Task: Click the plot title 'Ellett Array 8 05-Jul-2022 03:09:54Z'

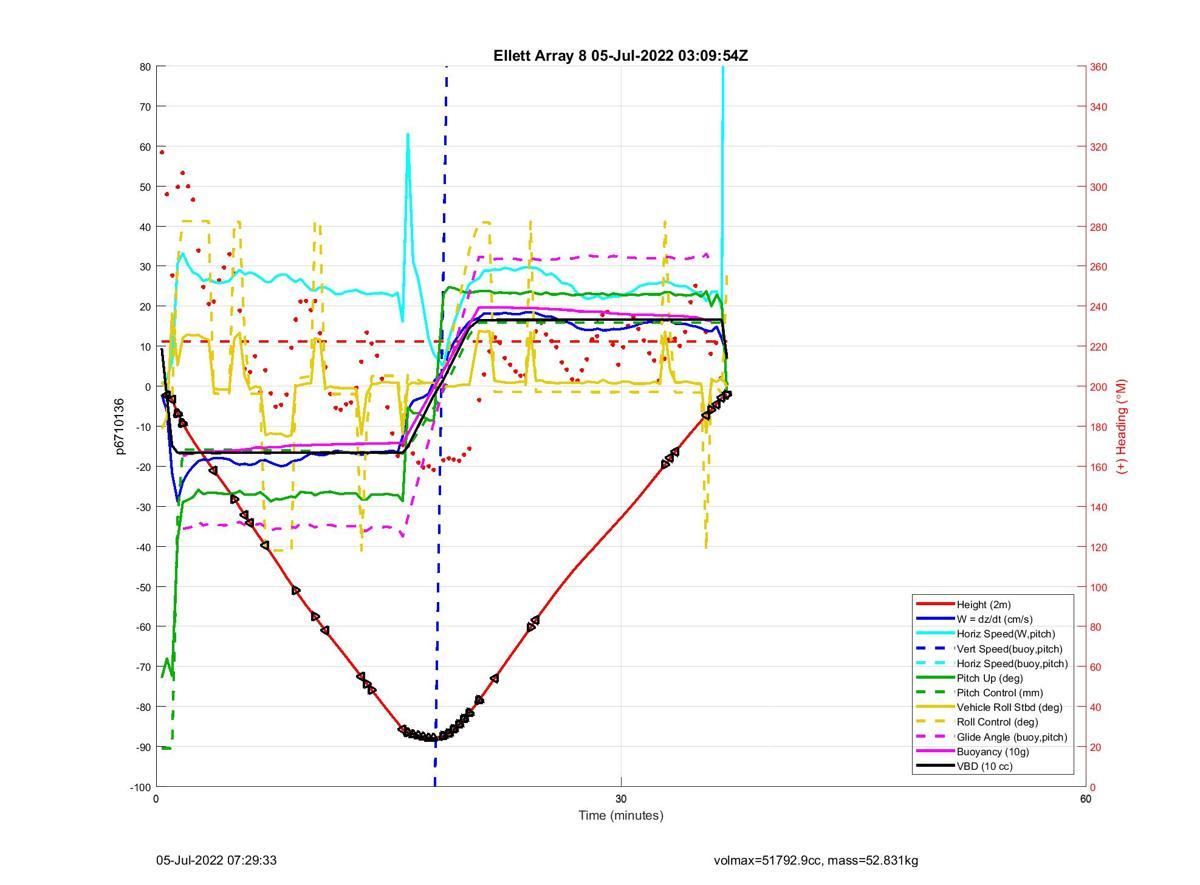Action: pos(620,56)
